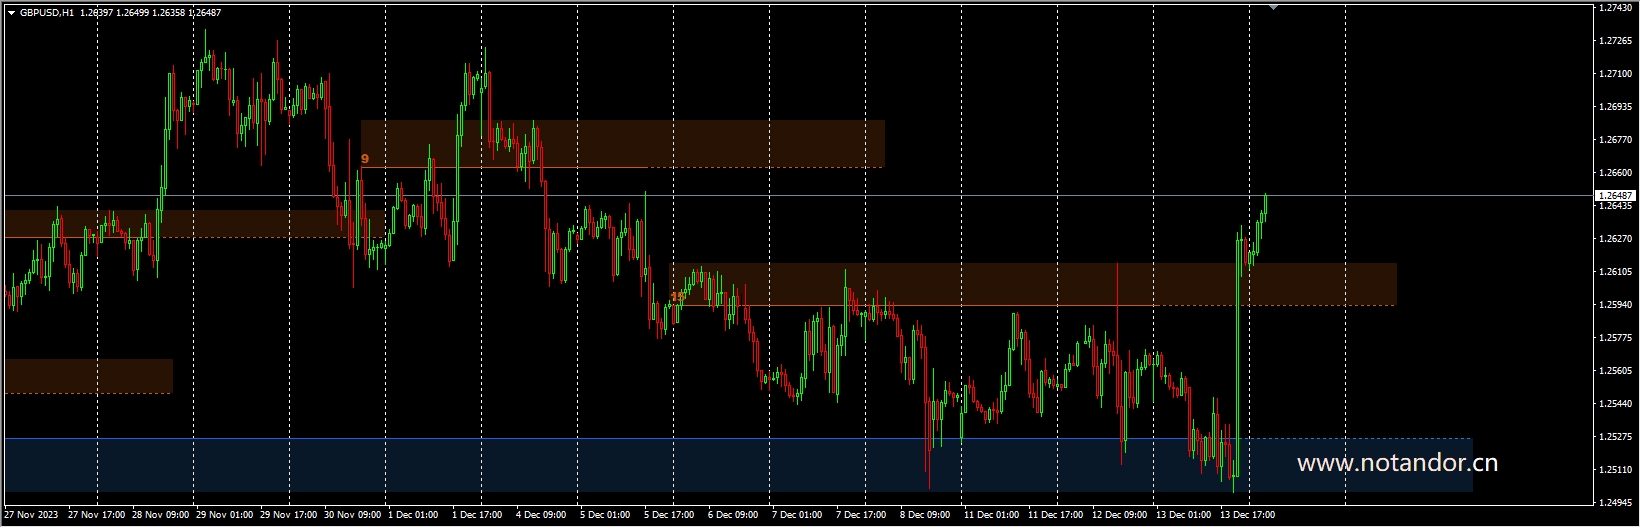The width and height of the screenshot is (1641, 528).
Task: Click the low value 1.26358 in chart header
Action: pos(169,12)
